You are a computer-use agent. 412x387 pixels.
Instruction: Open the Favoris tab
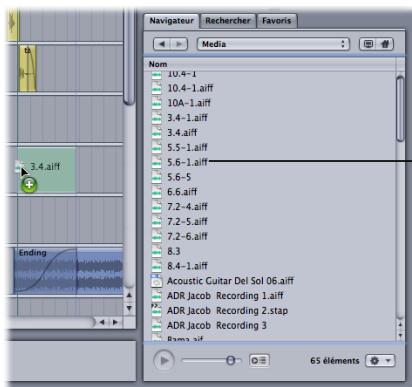[x=276, y=21]
